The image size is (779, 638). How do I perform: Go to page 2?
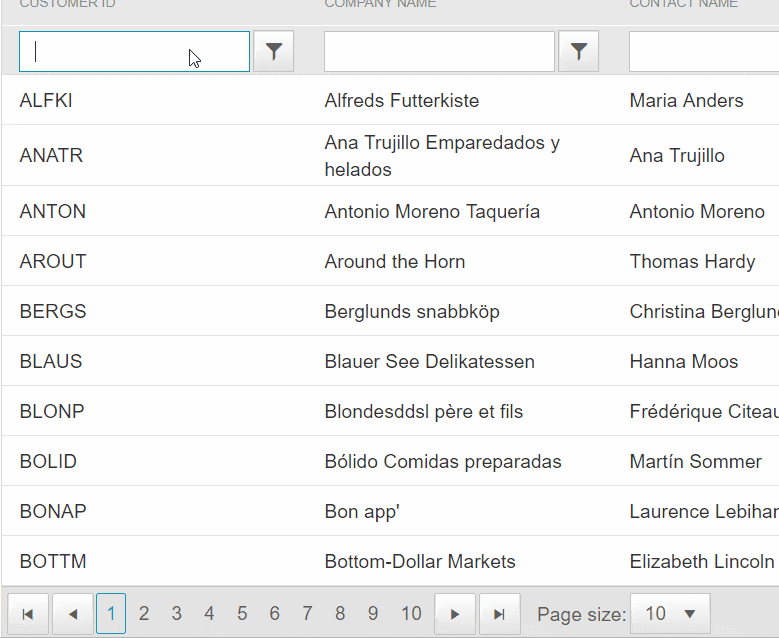click(x=144, y=614)
